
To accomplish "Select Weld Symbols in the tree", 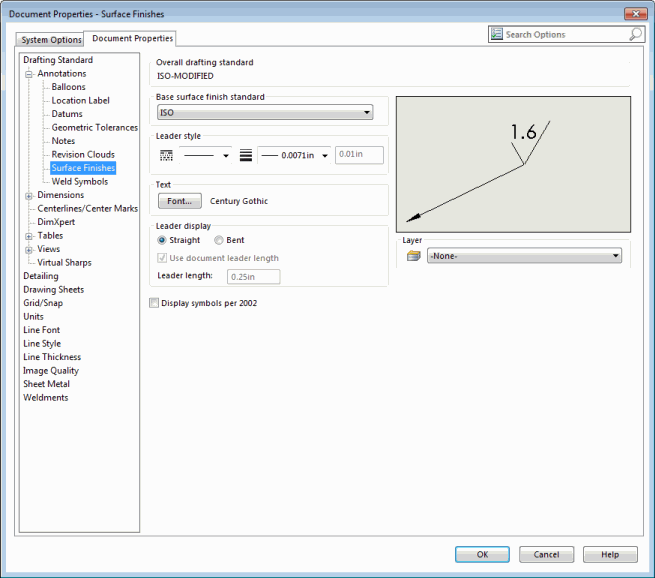I will click(80, 181).
